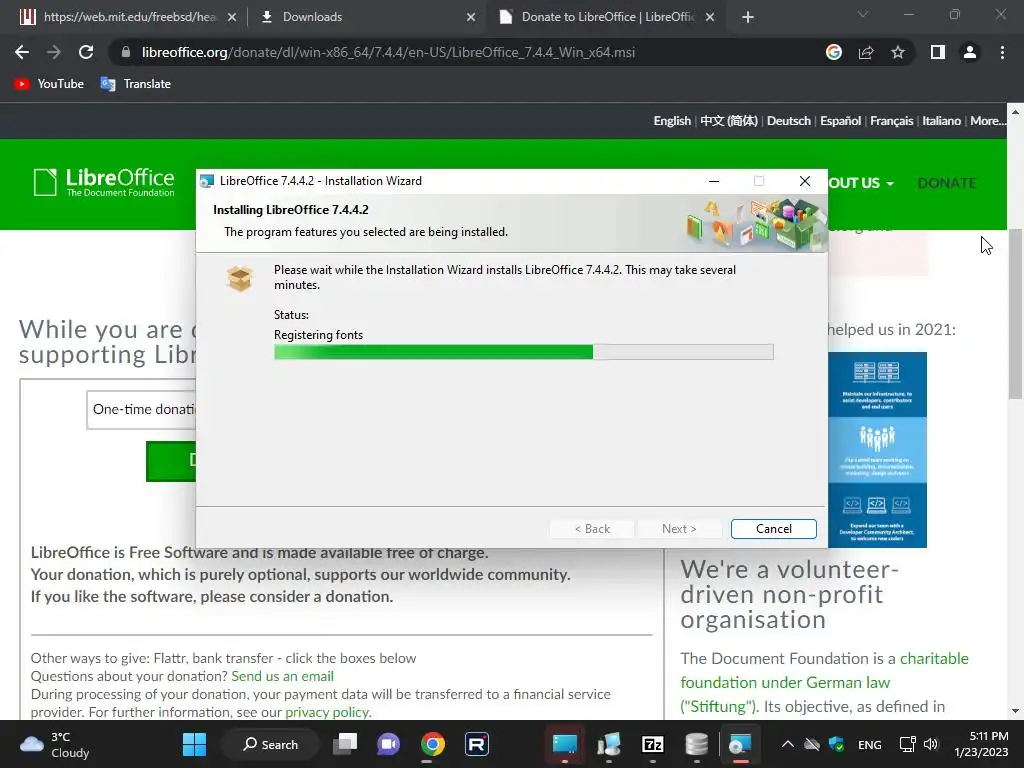Cancel the LibreOffice installation
The width and height of the screenshot is (1024, 768).
[773, 529]
